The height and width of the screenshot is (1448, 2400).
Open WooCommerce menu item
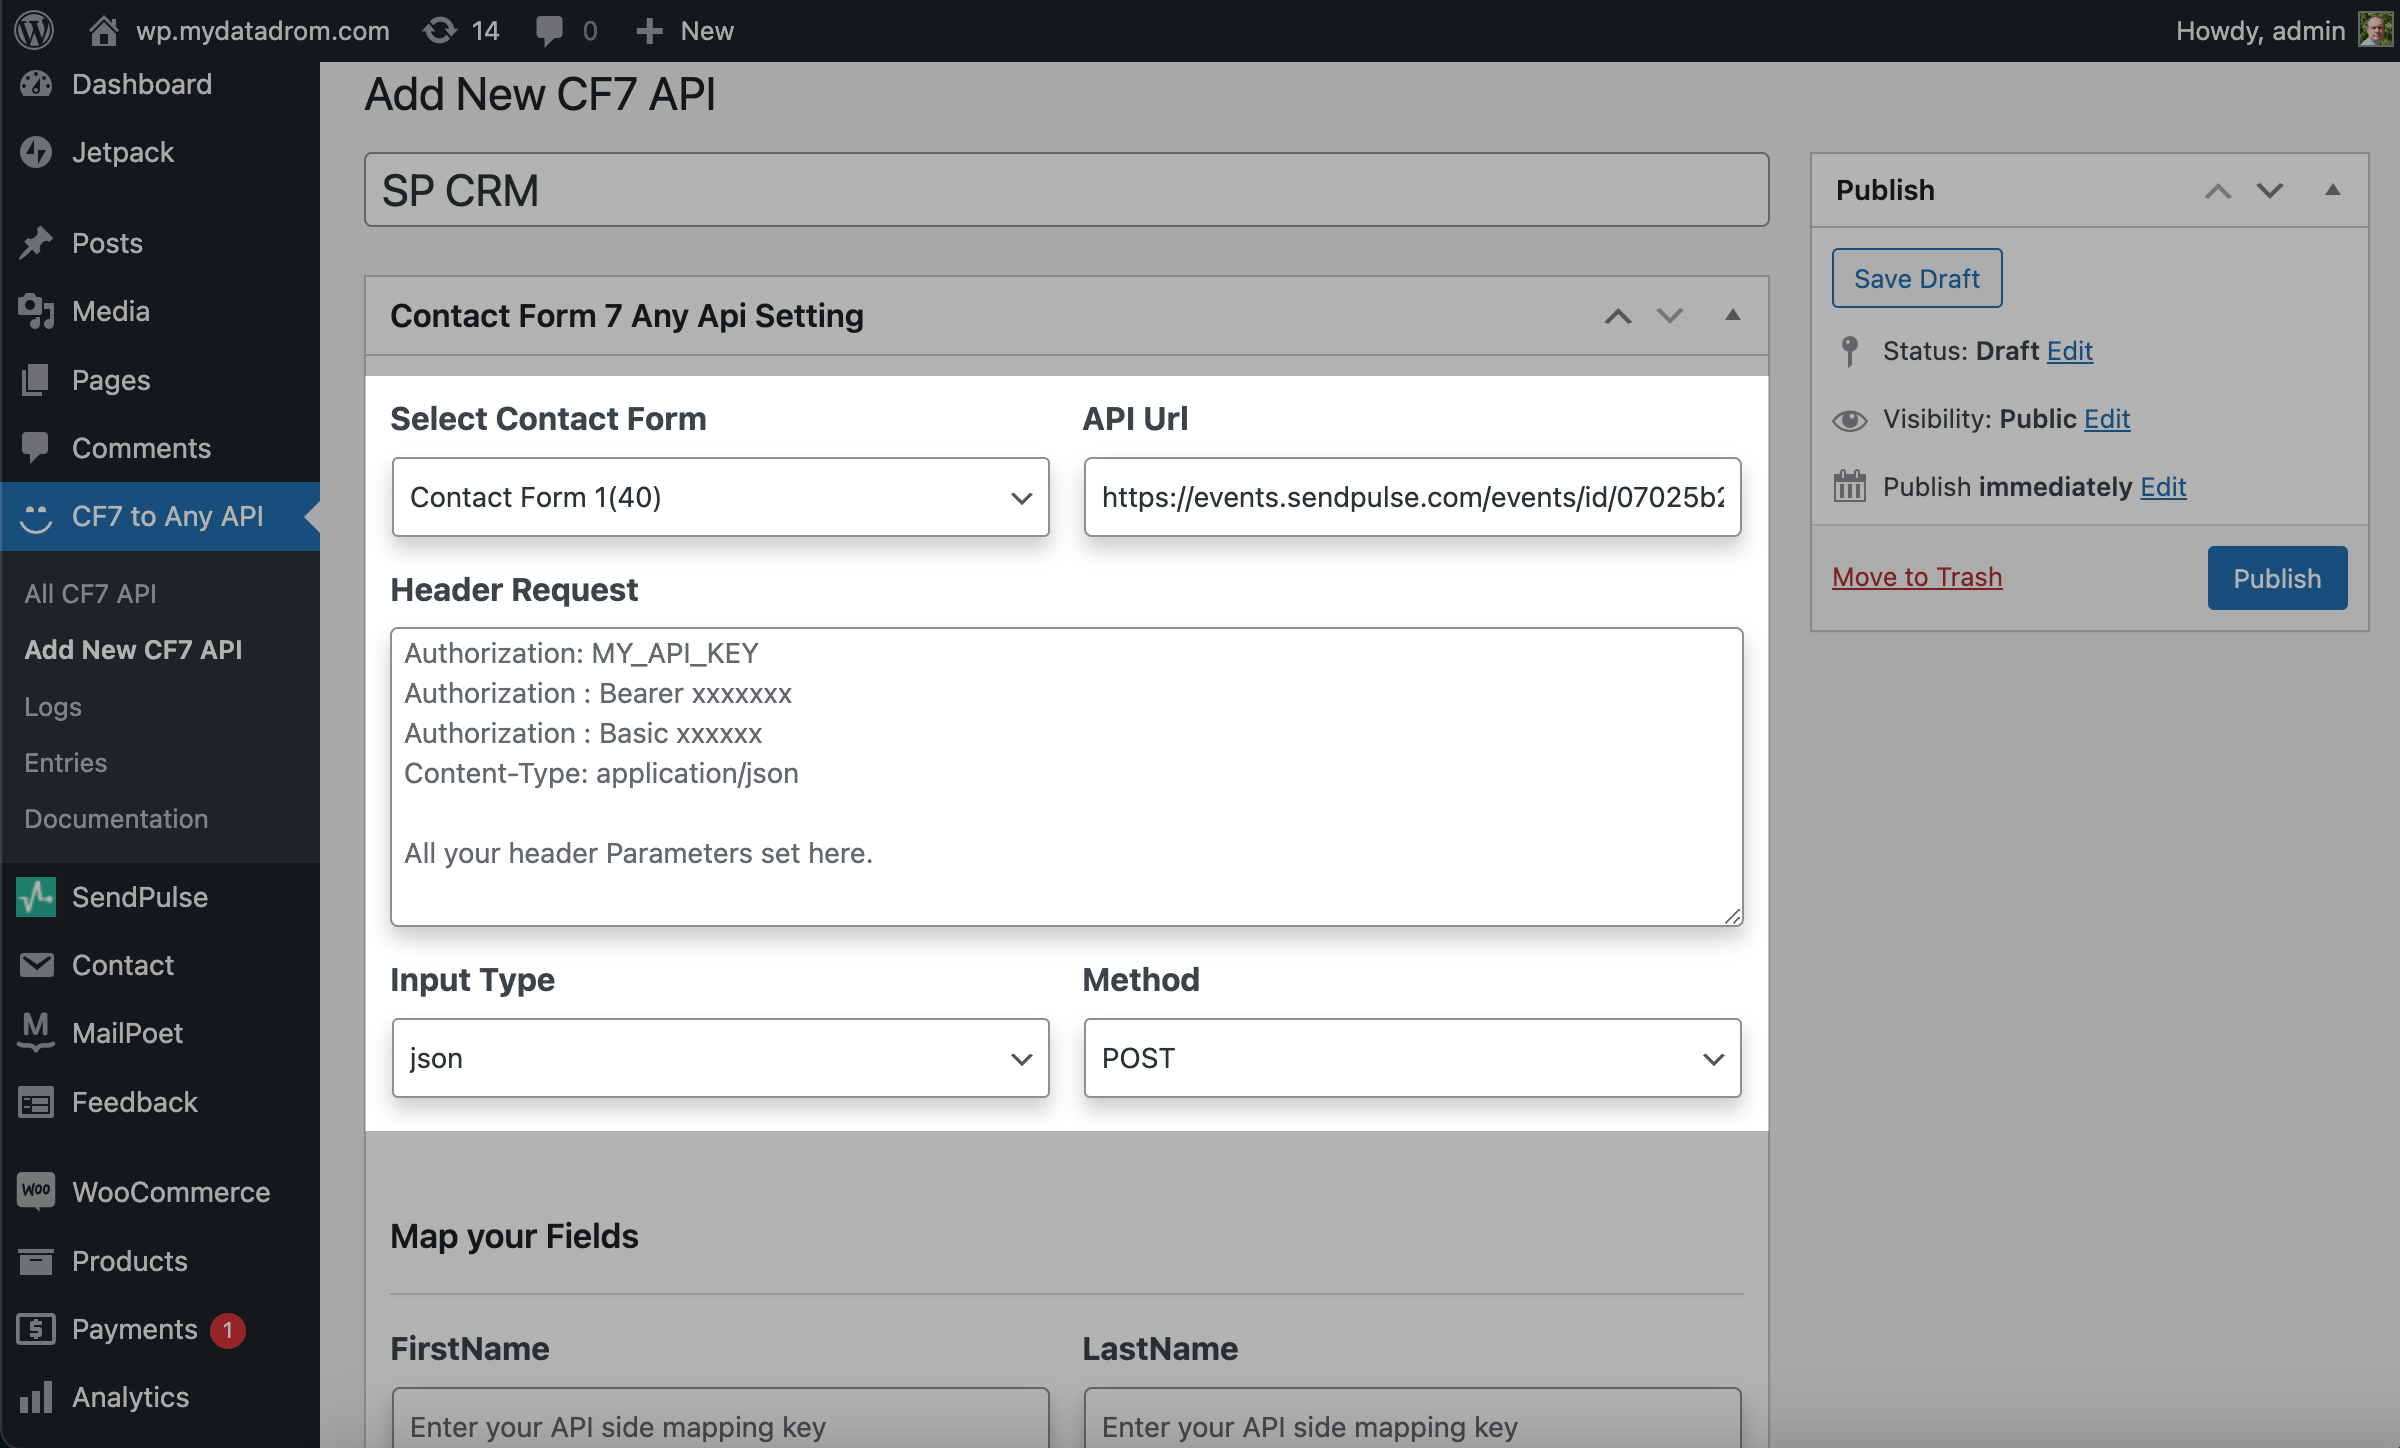click(x=171, y=1192)
